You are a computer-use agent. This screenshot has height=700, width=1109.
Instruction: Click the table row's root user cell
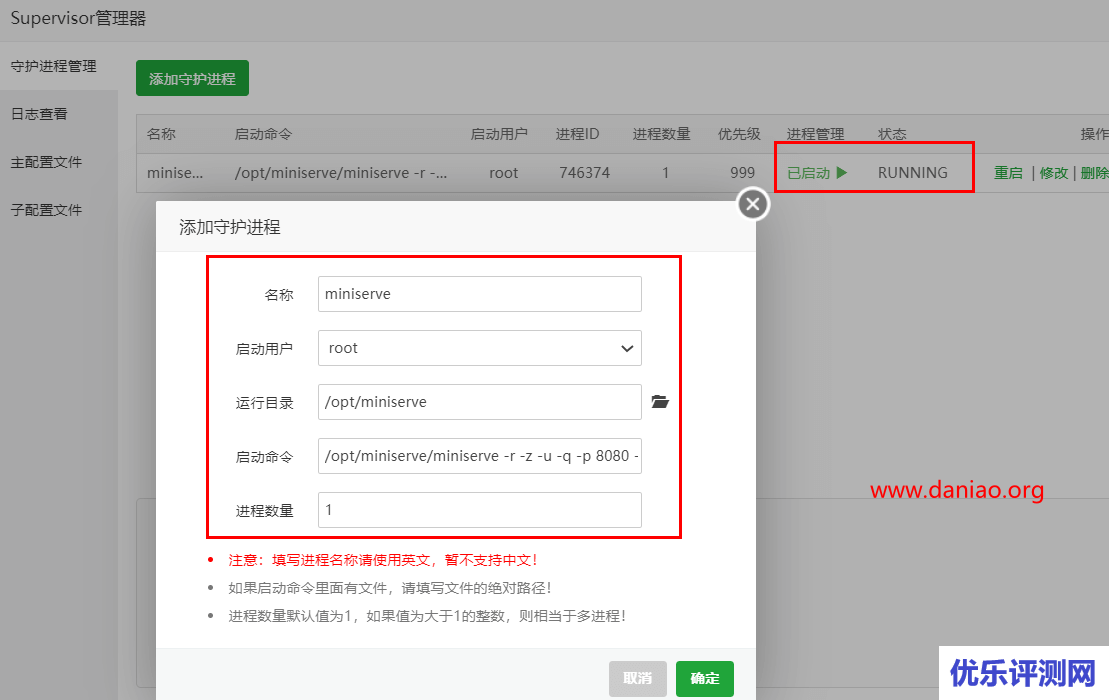point(504,173)
